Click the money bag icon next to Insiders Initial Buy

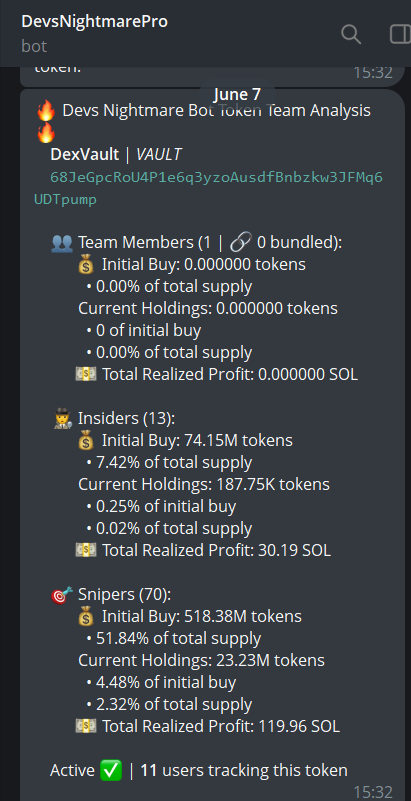(86, 440)
